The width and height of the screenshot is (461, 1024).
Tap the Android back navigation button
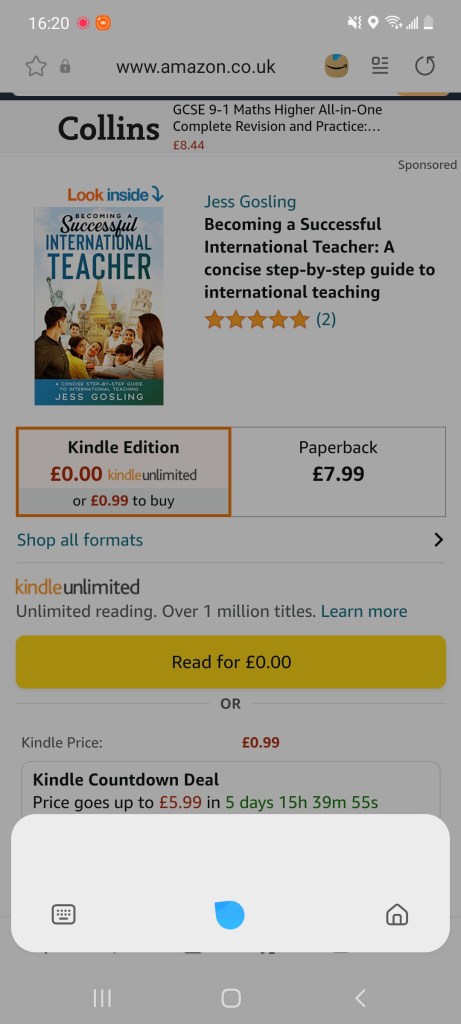[x=360, y=997]
